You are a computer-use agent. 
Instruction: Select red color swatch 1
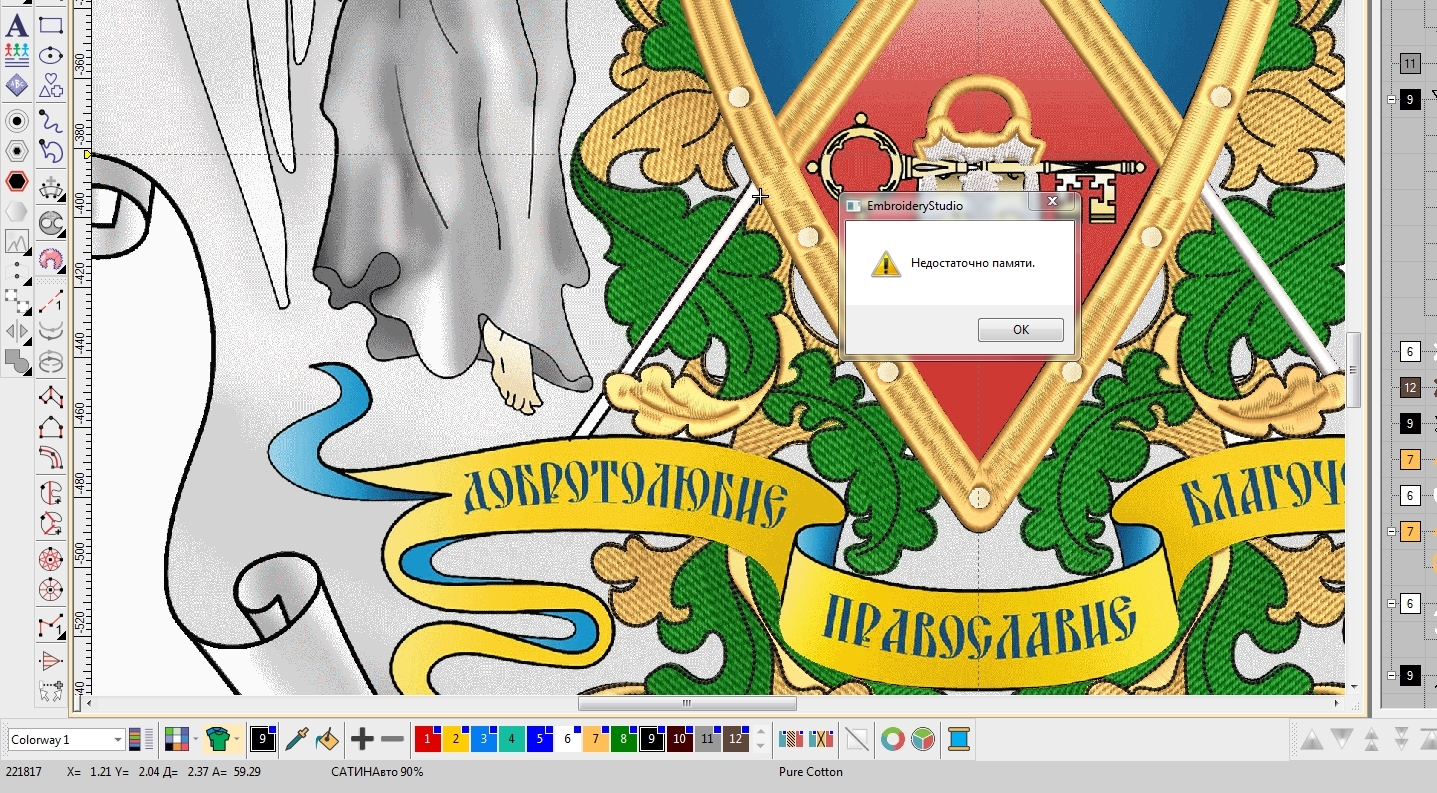click(x=427, y=740)
